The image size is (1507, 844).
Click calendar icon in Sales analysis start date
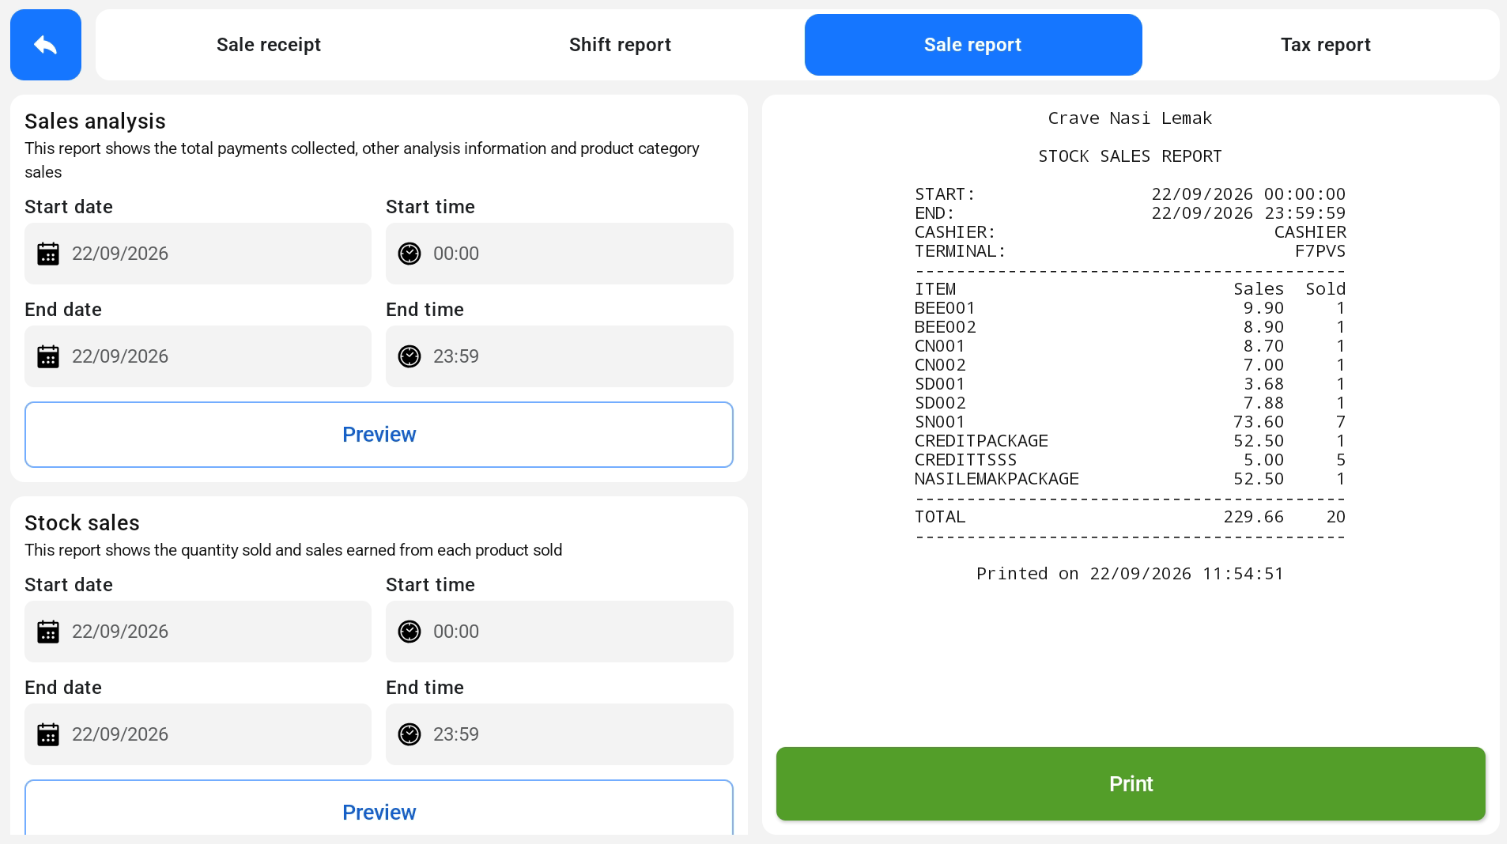(48, 254)
